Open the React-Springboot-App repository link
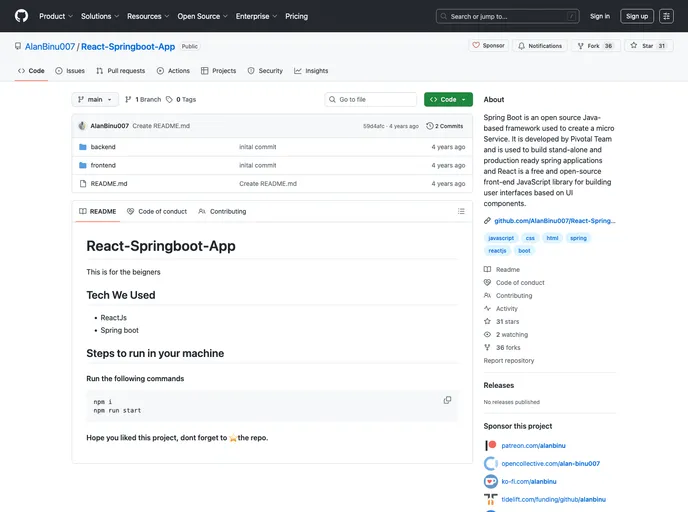 tap(128, 47)
